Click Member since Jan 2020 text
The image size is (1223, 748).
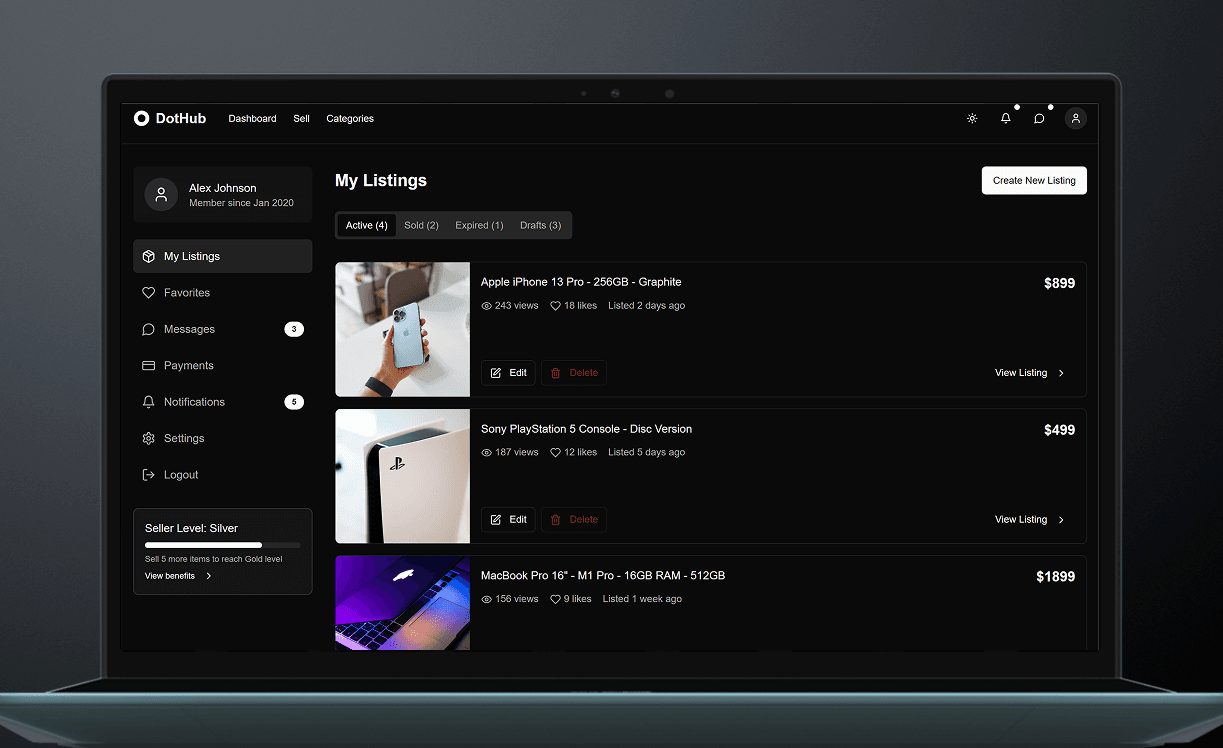tap(241, 203)
